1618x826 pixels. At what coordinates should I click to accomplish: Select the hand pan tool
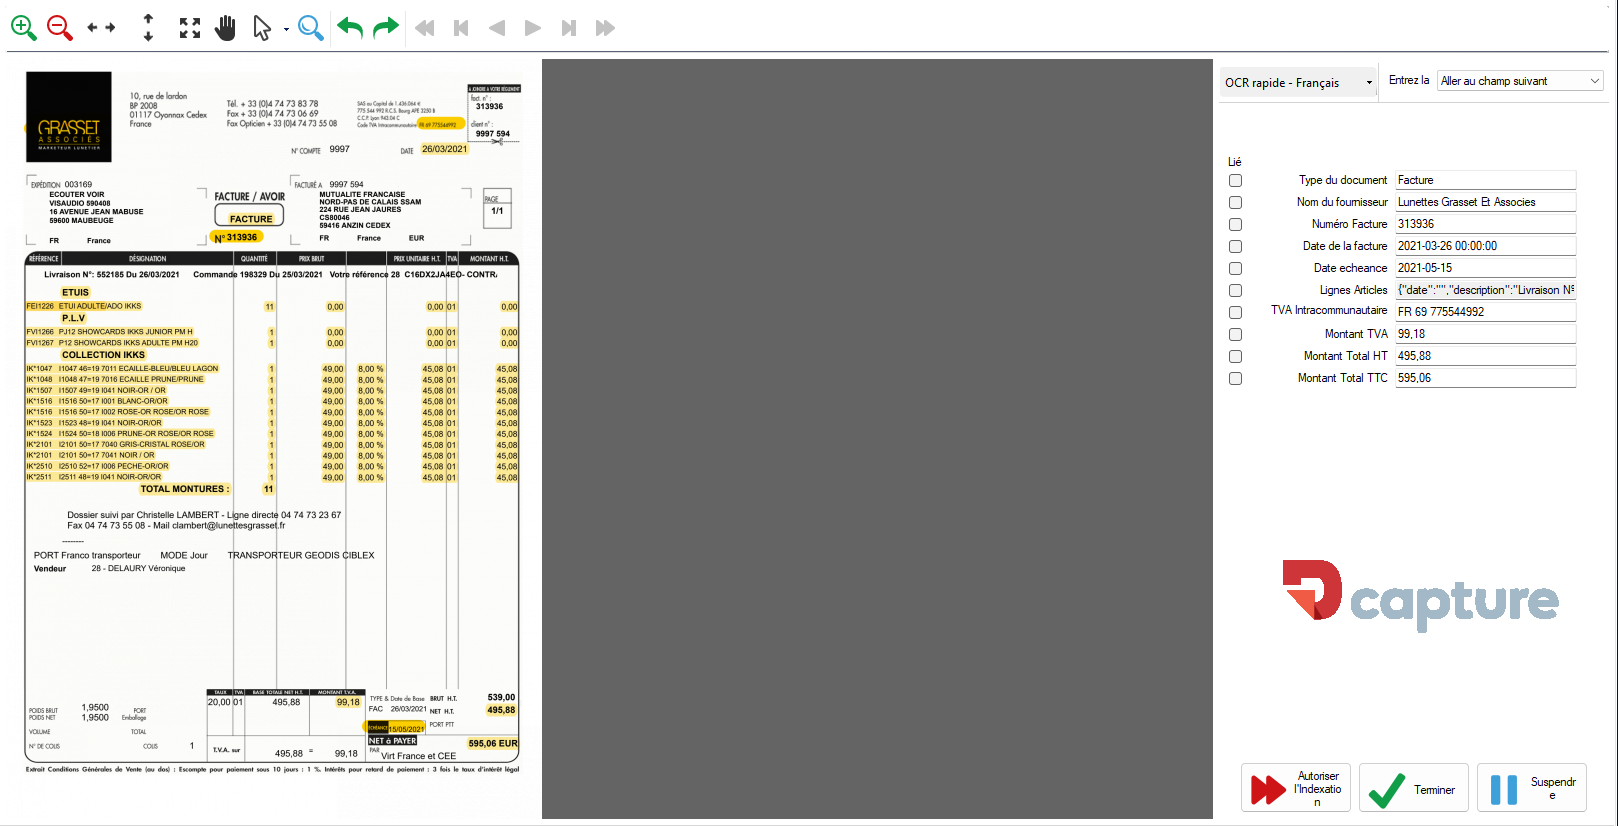pyautogui.click(x=226, y=28)
